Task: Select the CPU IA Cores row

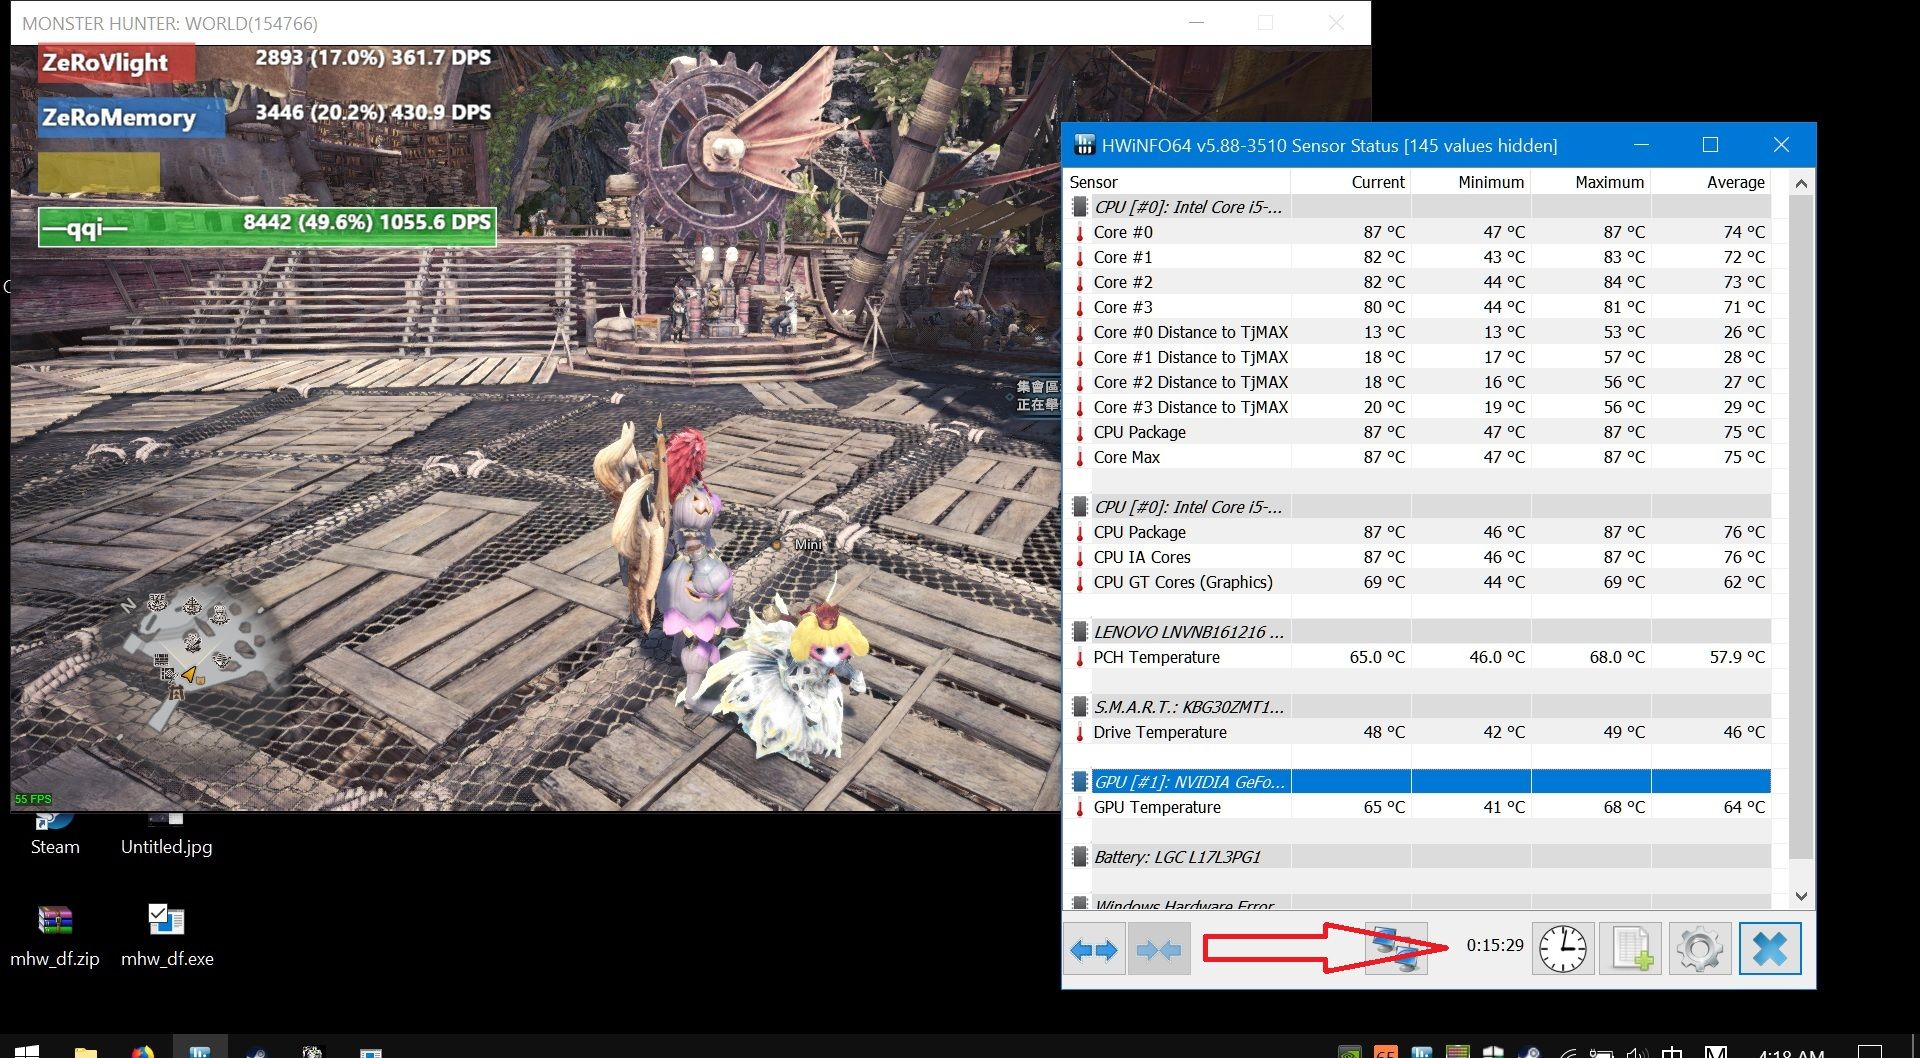Action: click(x=1418, y=557)
